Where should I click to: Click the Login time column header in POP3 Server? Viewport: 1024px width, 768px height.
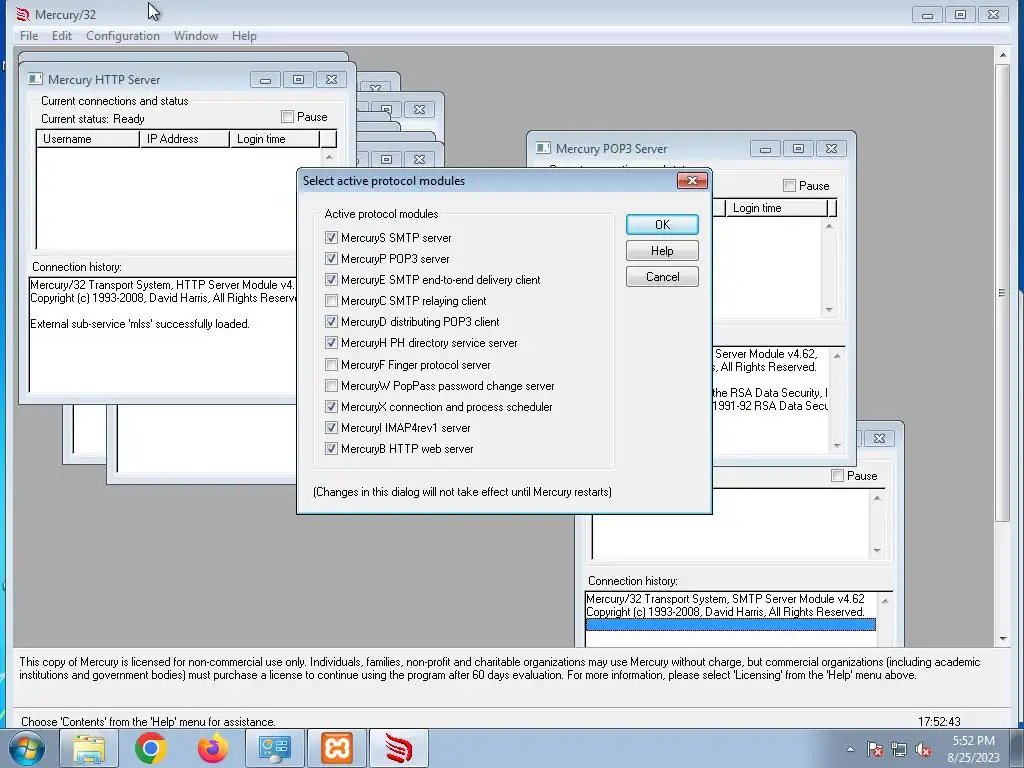pyautogui.click(x=777, y=208)
